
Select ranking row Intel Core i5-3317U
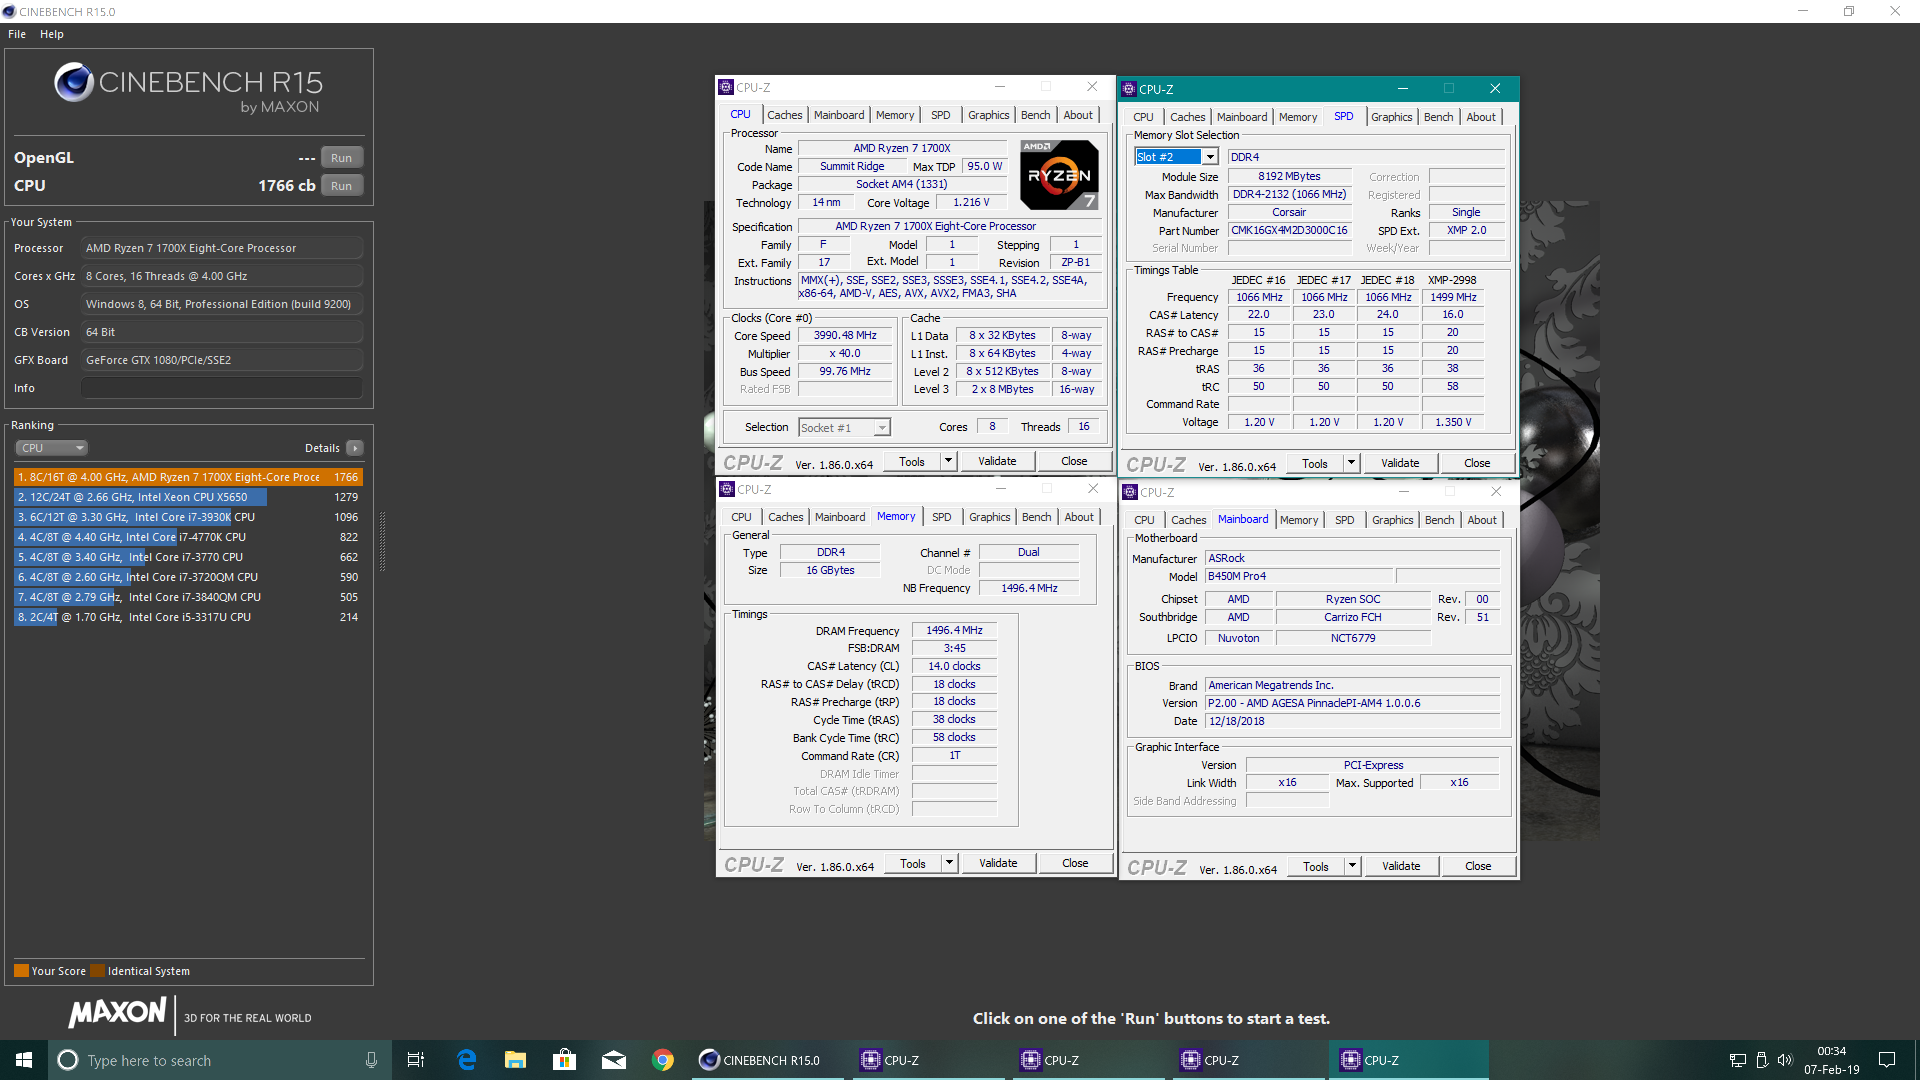pyautogui.click(x=188, y=617)
